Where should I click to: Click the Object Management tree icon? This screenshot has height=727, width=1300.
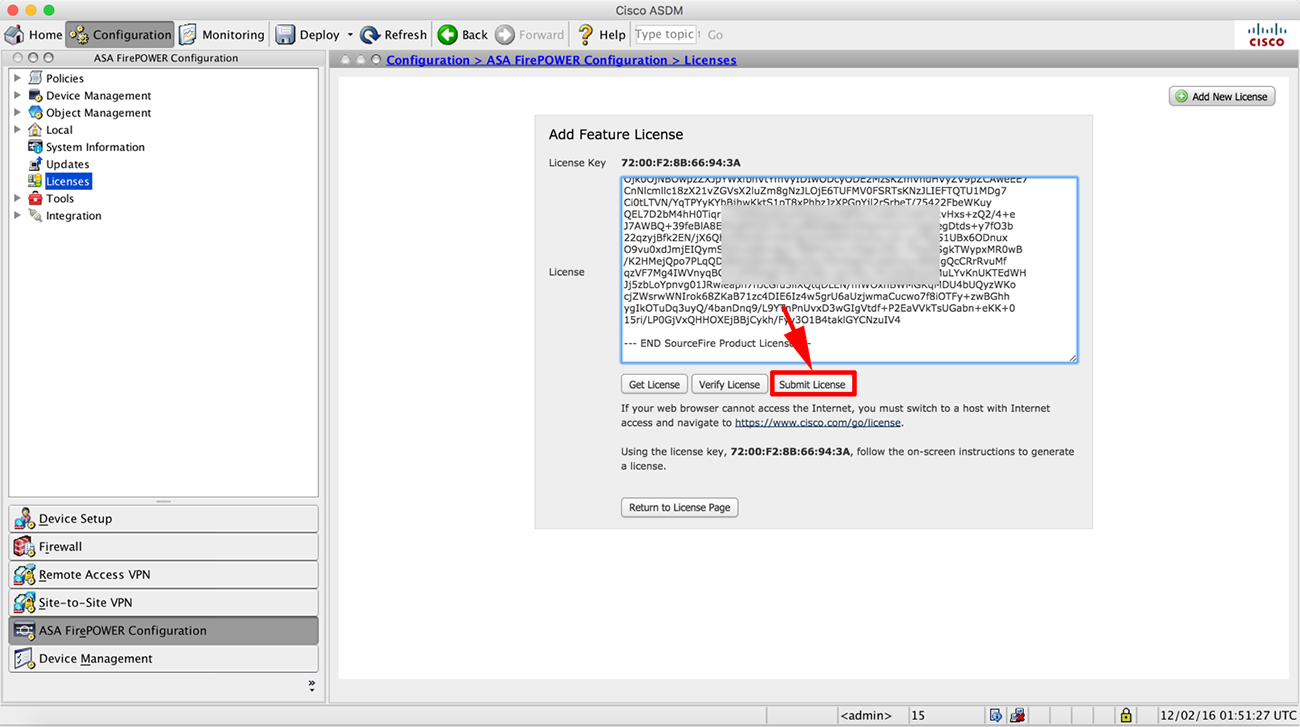tap(35, 112)
